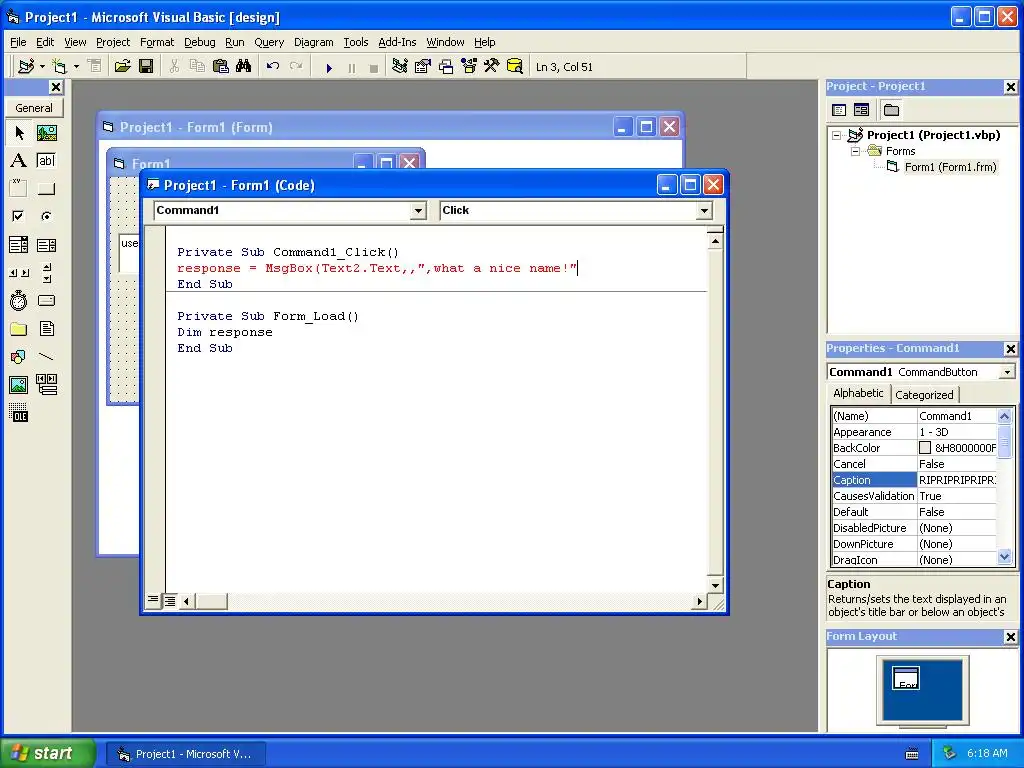
Task: Open the Add-Ins menu
Action: point(397,42)
